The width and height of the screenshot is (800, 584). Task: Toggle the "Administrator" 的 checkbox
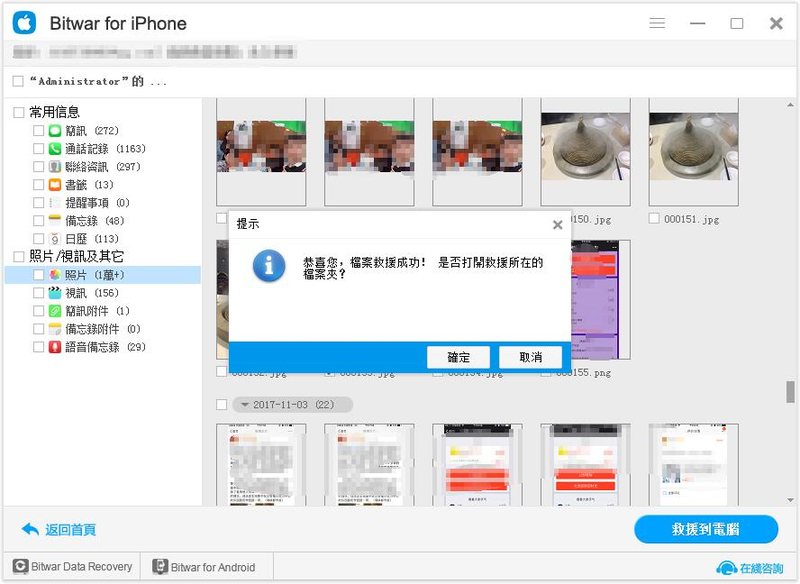pos(18,81)
